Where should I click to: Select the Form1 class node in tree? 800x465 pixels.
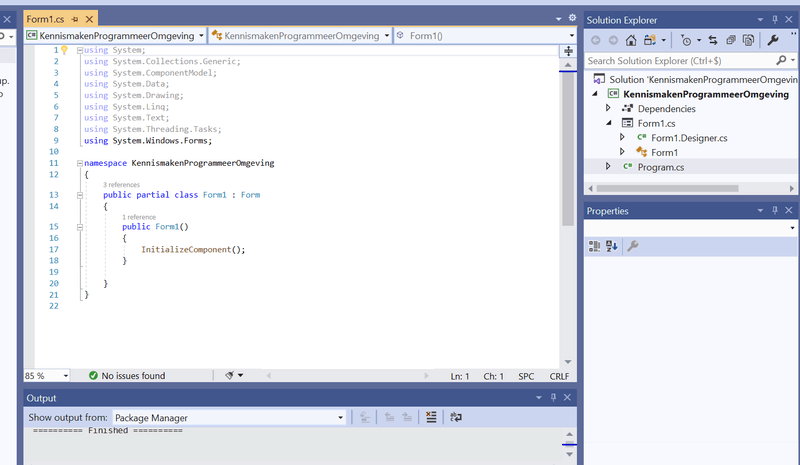664,152
